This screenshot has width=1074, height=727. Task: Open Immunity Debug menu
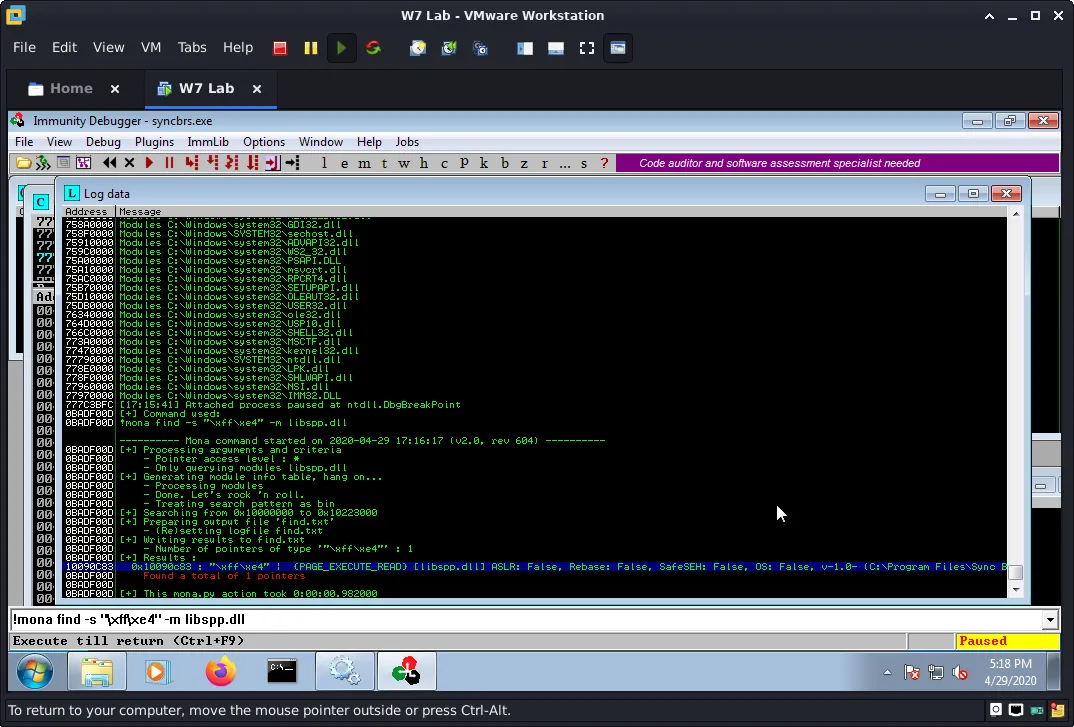103,142
